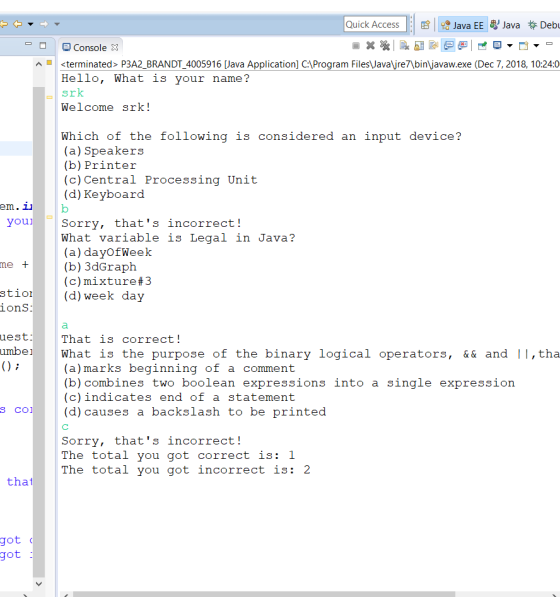Click the editor vertical scrollbar track
The image size is (560, 597).
point(39,331)
